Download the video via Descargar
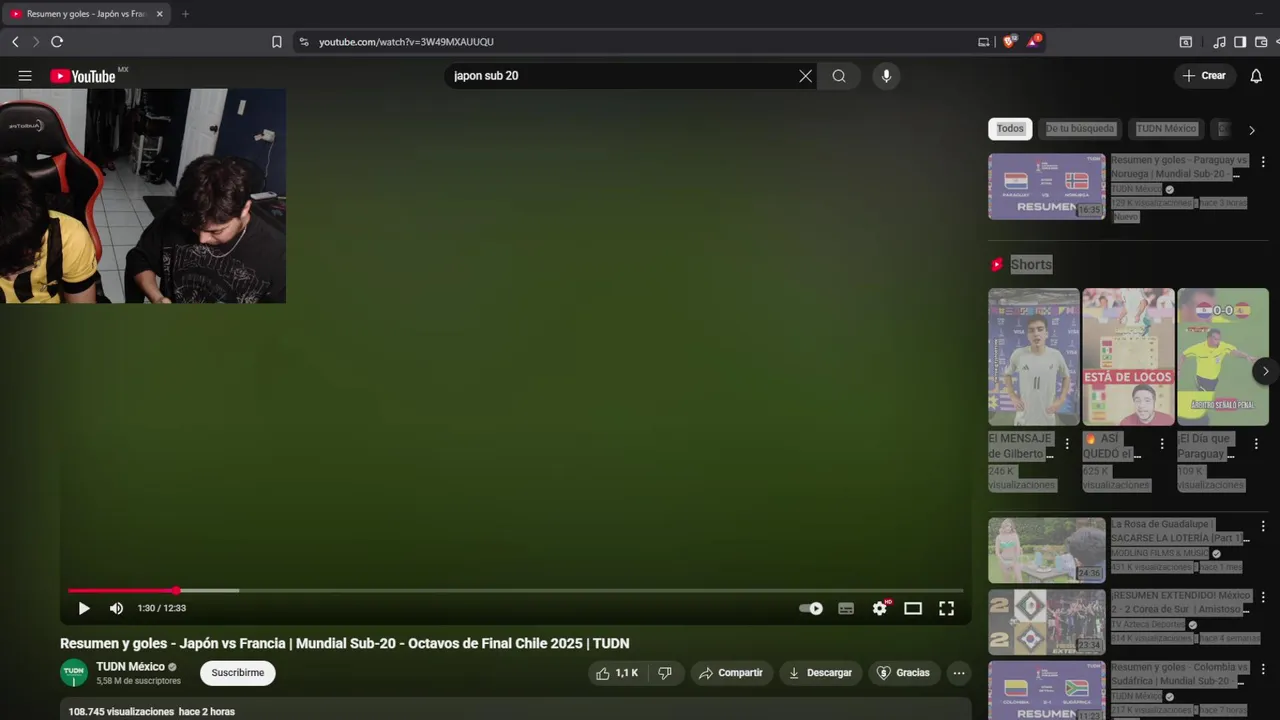The image size is (1280, 720). click(x=820, y=673)
